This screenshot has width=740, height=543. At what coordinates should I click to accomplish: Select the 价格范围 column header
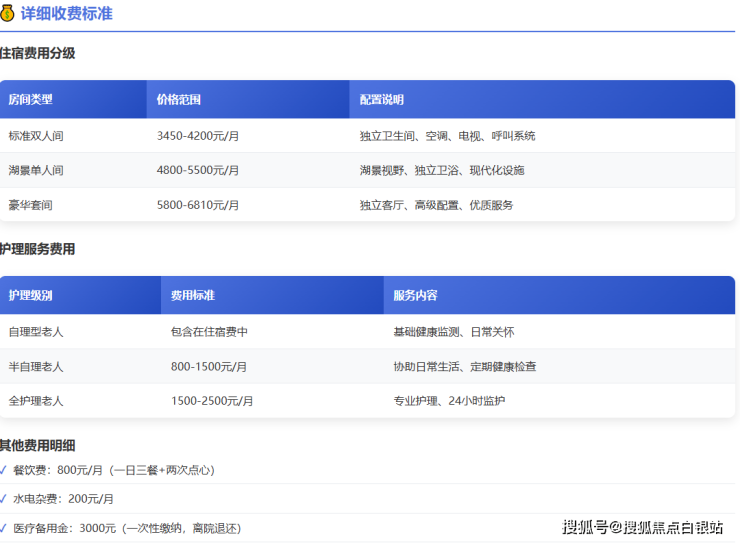coord(179,100)
